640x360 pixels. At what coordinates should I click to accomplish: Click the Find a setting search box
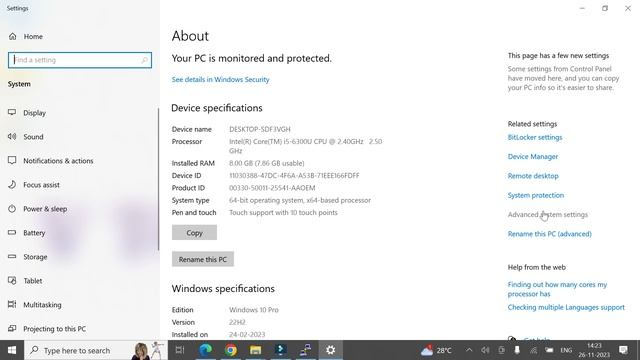tap(80, 60)
